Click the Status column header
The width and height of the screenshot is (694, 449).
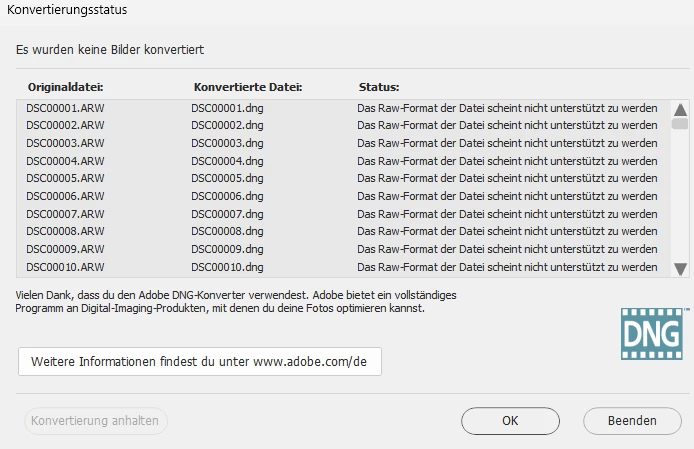[x=379, y=87]
